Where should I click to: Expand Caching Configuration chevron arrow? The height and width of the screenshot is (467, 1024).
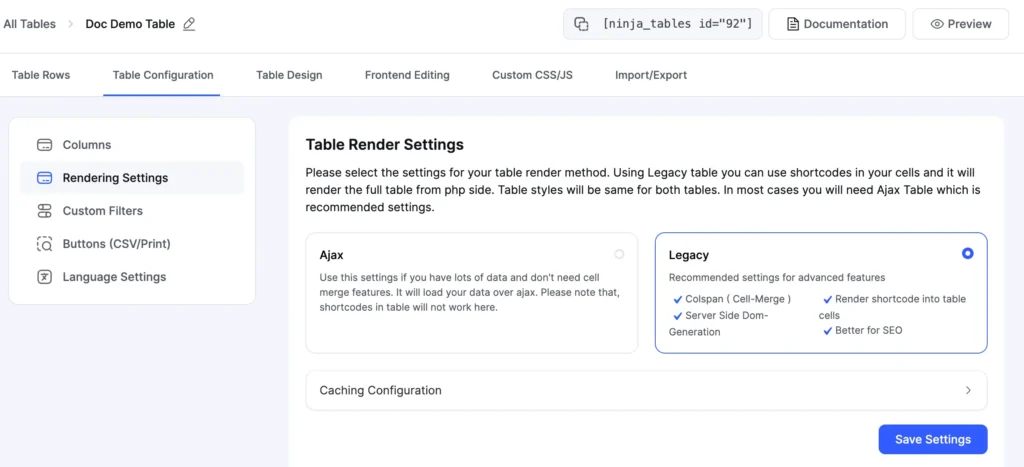pos(968,391)
